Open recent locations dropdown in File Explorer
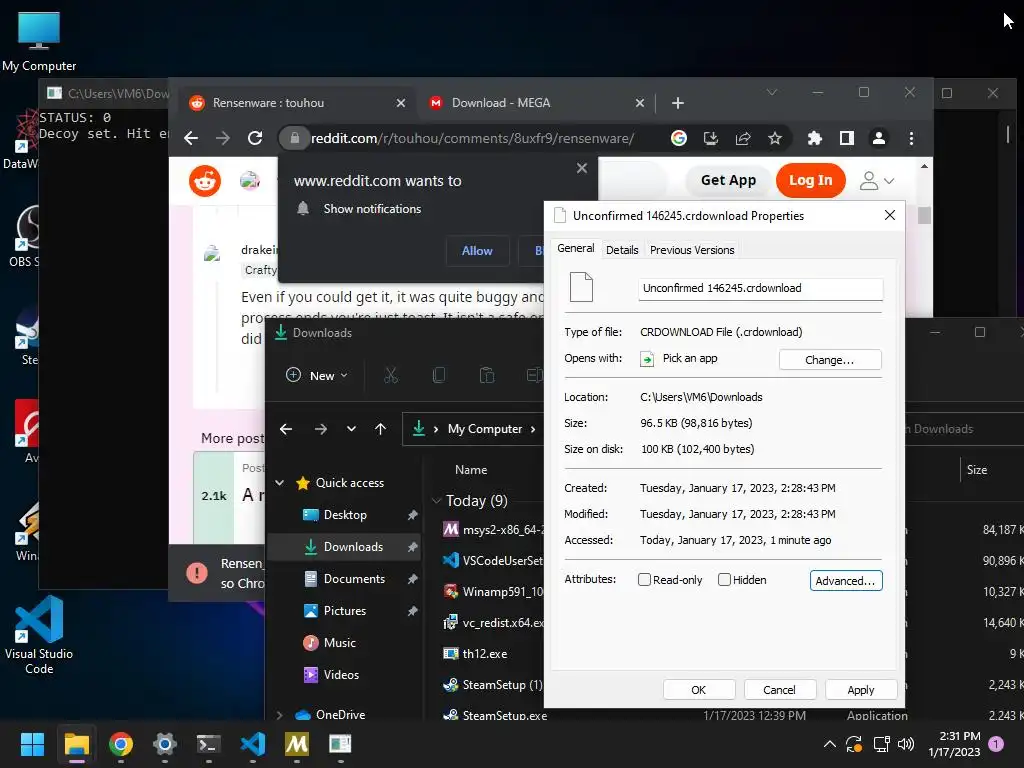The height and width of the screenshot is (768, 1024). pos(351,429)
